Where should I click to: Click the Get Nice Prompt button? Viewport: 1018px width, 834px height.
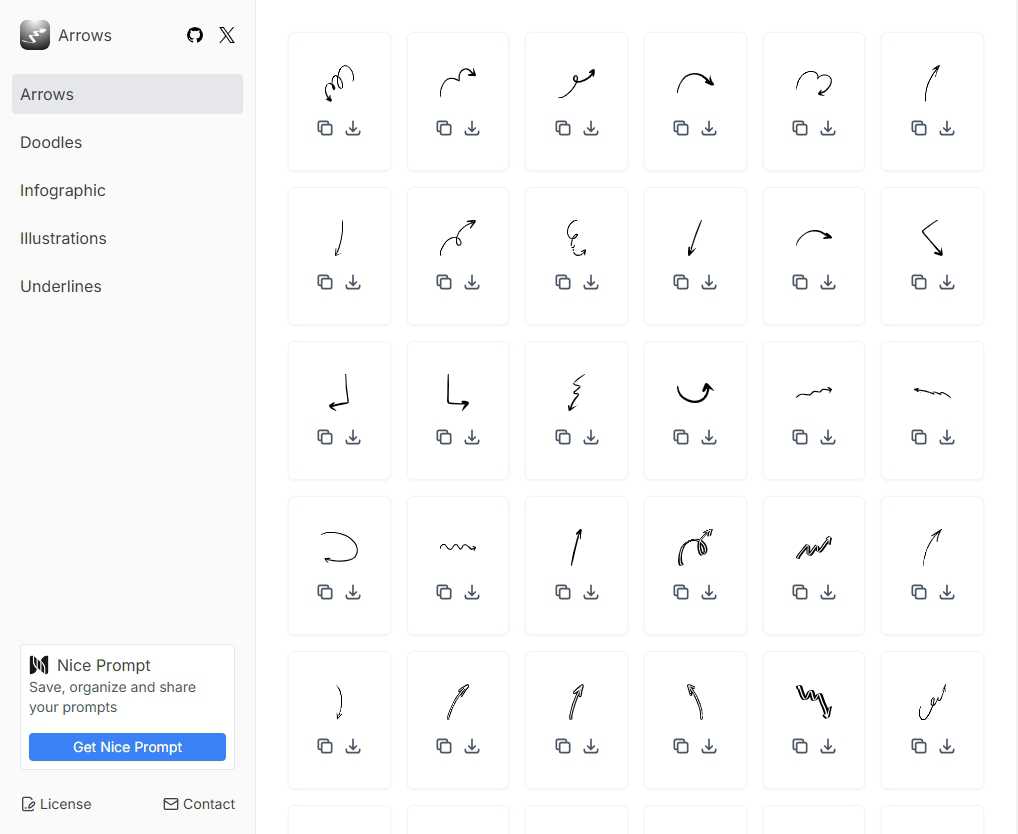coord(127,747)
